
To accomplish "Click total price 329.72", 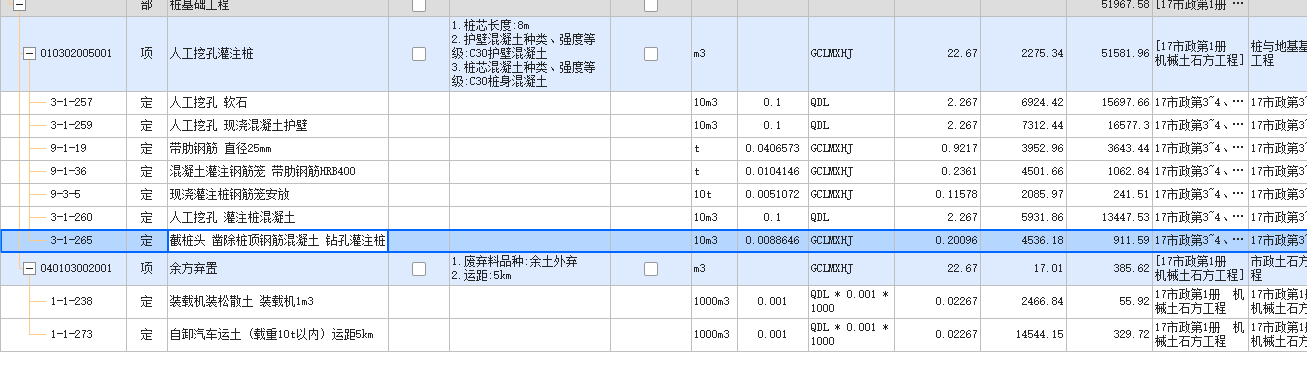I will (x=1132, y=334).
